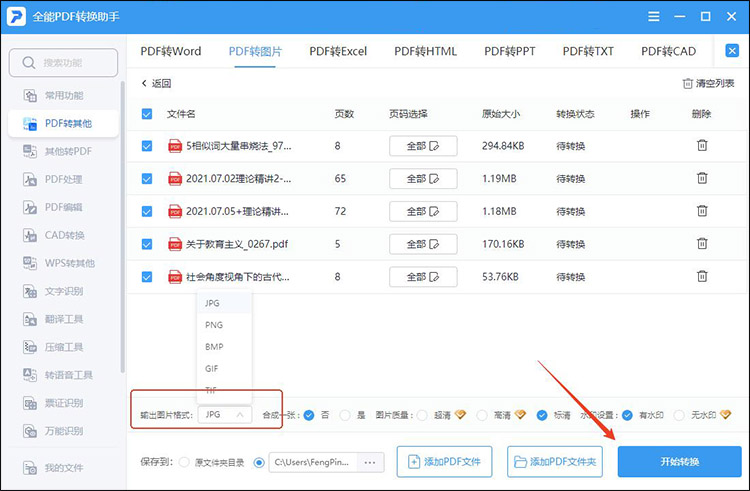Select 是 for 合成一张
This screenshot has height=491, width=750.
coord(345,415)
